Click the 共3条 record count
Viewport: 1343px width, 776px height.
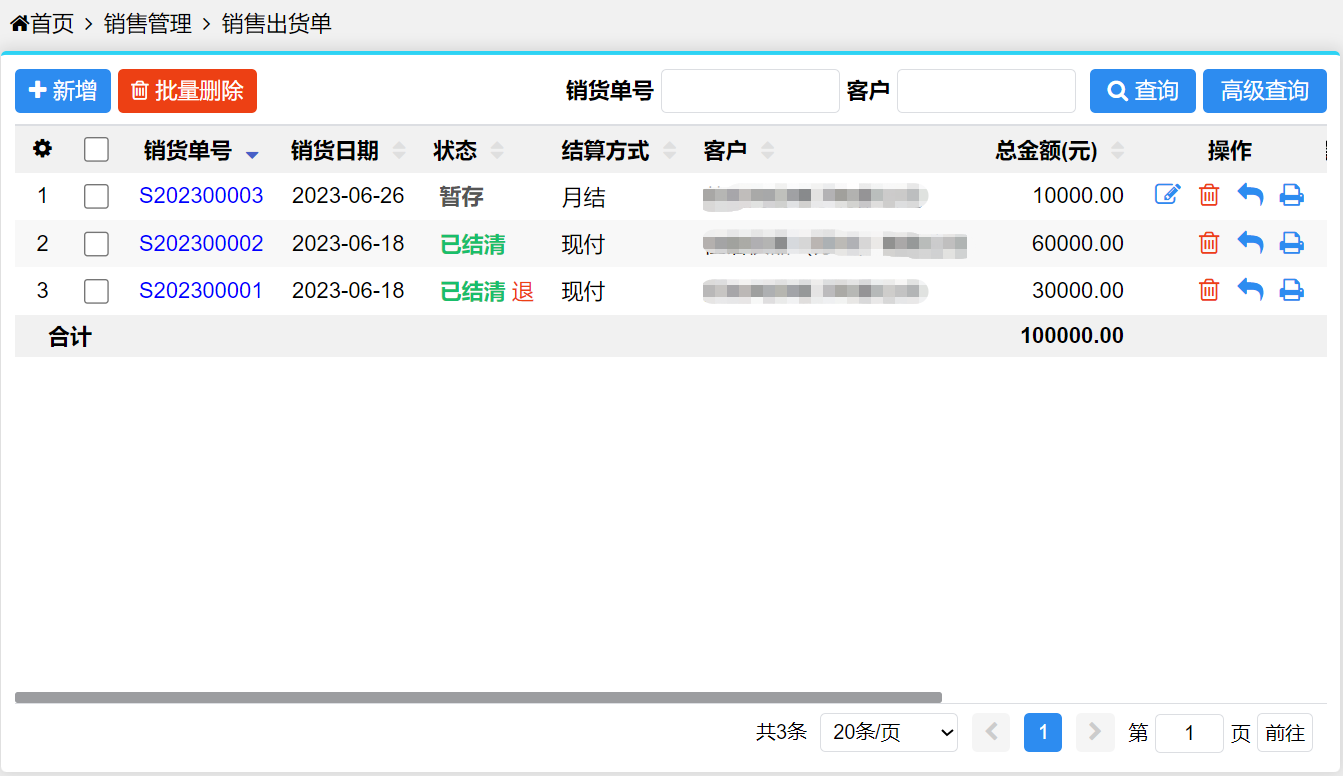(781, 733)
